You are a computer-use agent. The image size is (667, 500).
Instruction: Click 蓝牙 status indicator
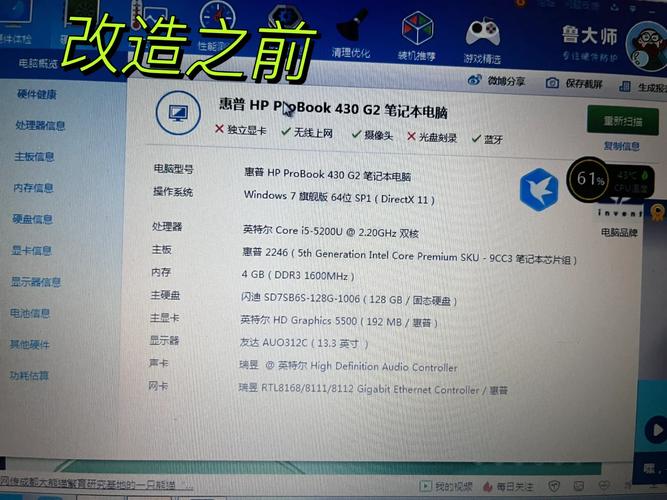487,139
